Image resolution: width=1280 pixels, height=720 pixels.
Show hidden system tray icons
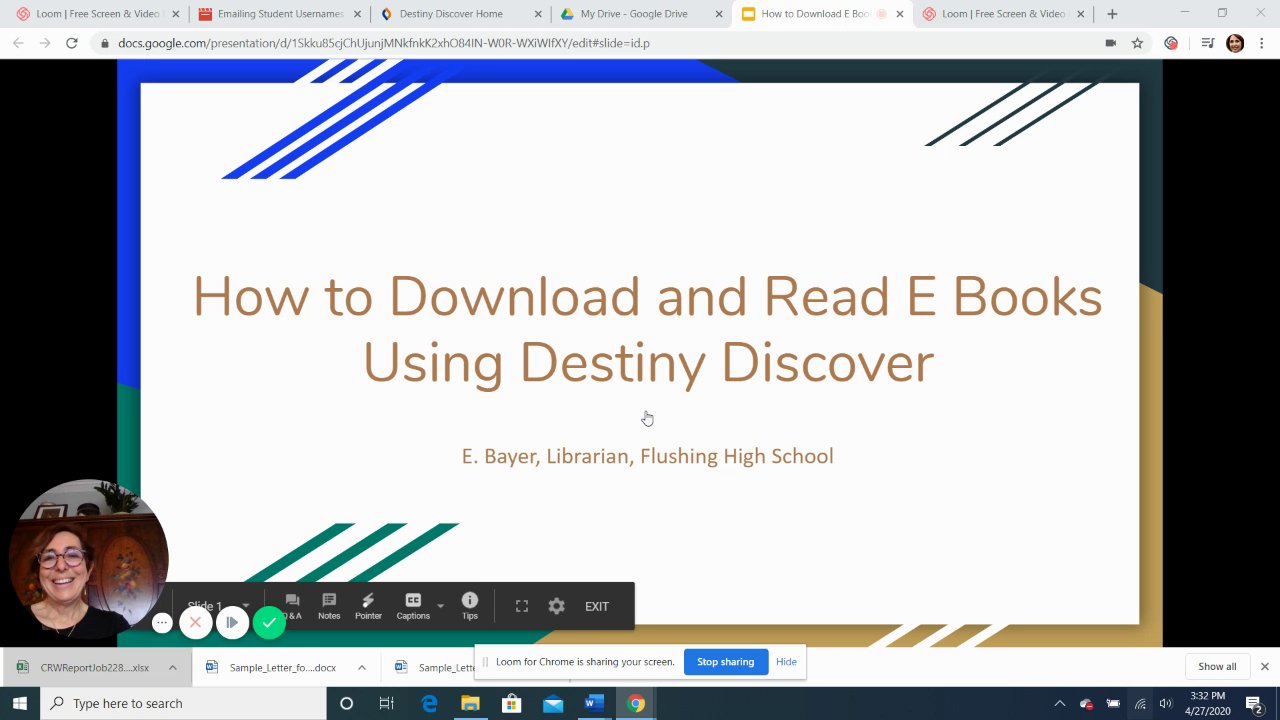coord(1060,704)
